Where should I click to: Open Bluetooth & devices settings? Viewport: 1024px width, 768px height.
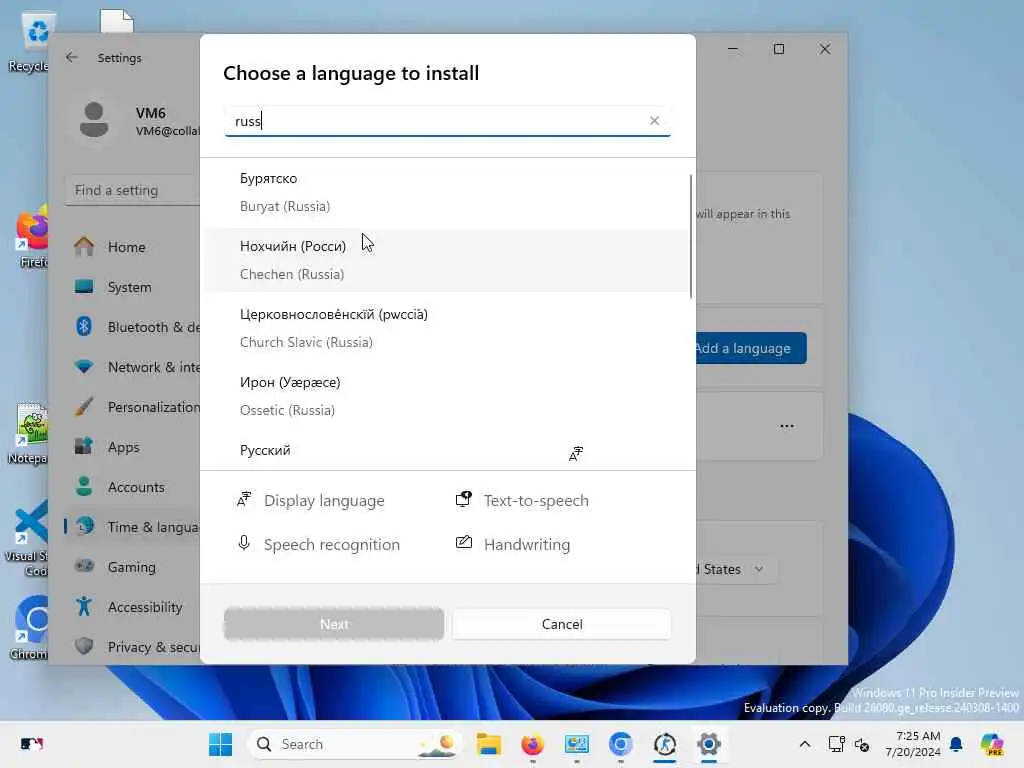[134, 327]
